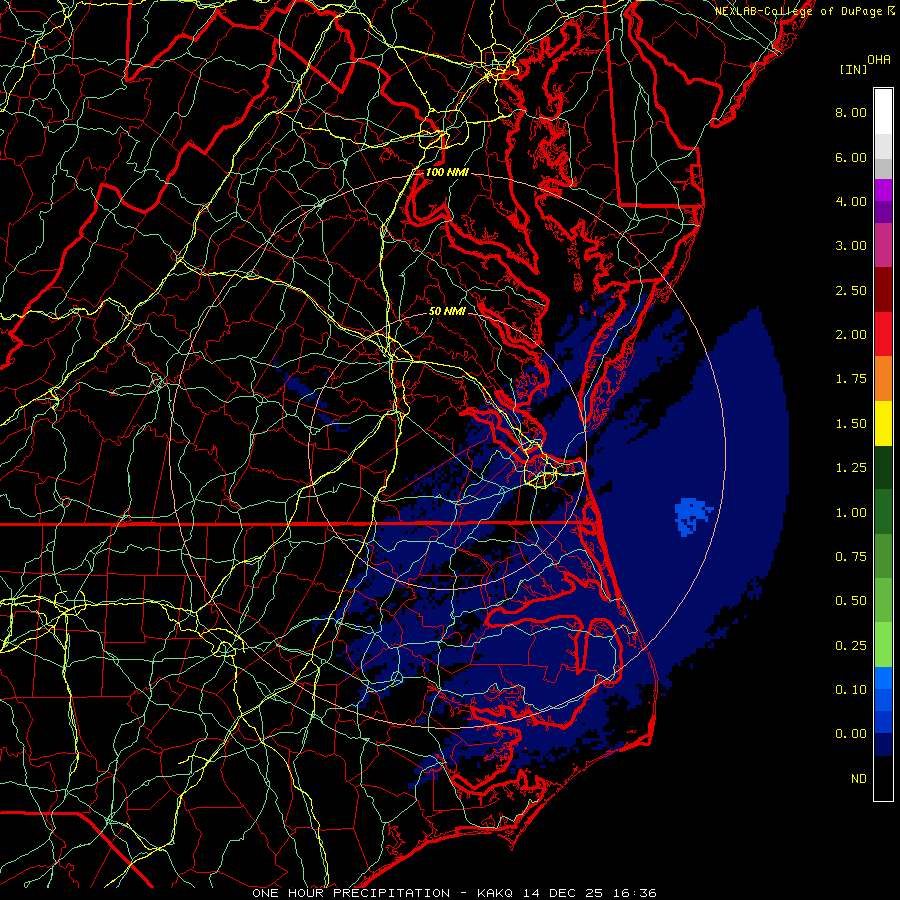Click the '1.50' legend value
The width and height of the screenshot is (900, 900).
point(851,424)
